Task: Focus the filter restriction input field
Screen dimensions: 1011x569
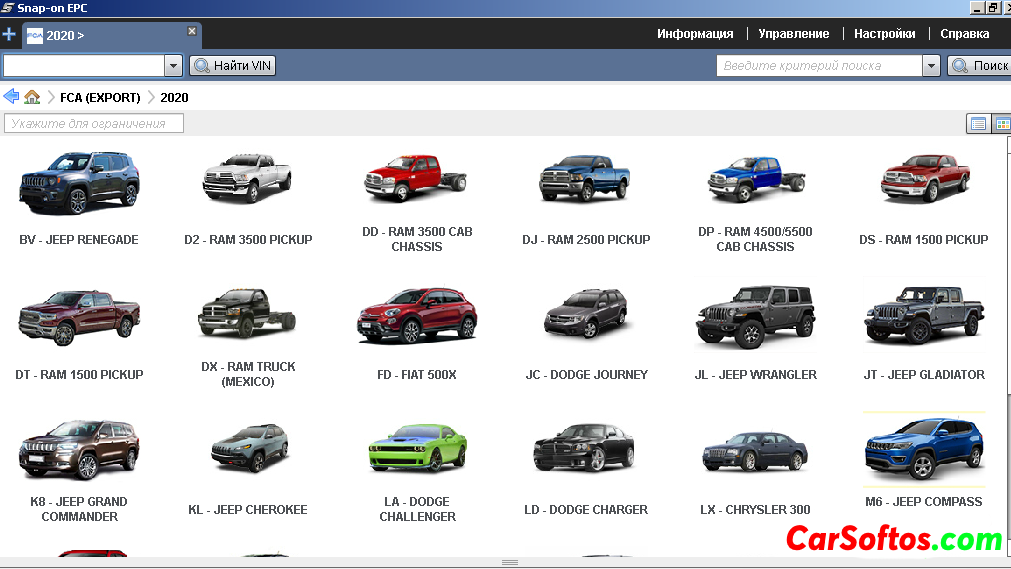Action: (x=94, y=124)
